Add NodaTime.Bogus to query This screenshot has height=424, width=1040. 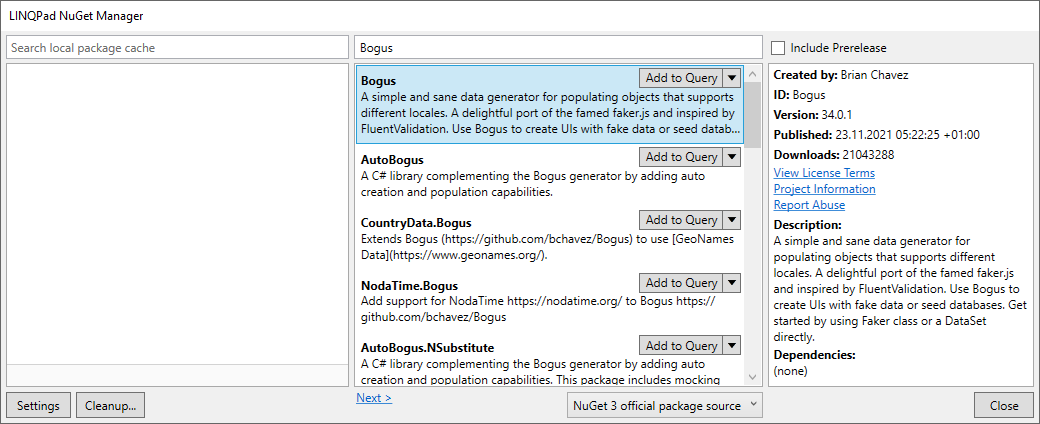click(681, 283)
